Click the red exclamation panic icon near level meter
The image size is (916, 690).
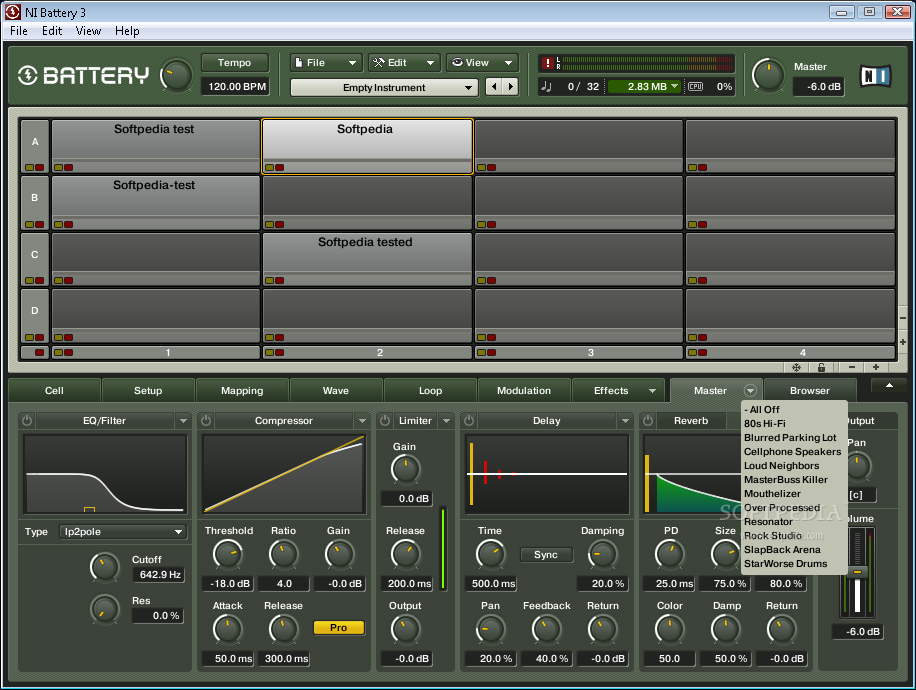pos(547,63)
